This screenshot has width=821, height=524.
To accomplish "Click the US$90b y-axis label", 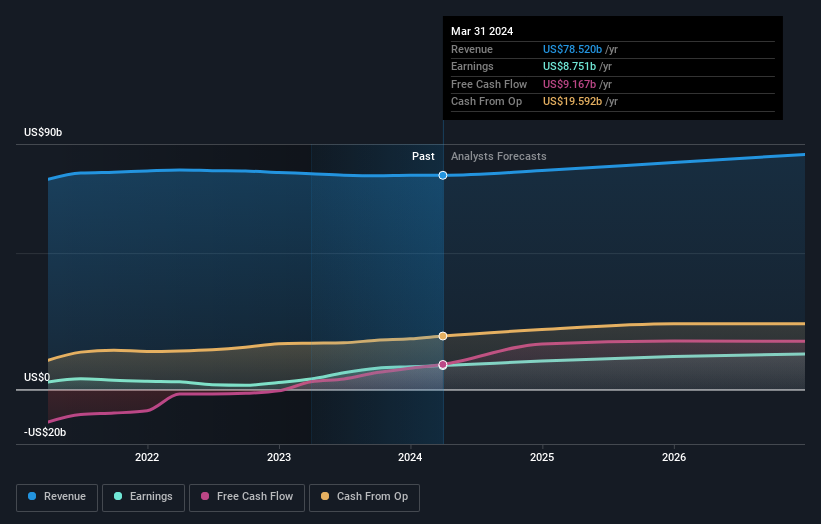I will [x=43, y=132].
